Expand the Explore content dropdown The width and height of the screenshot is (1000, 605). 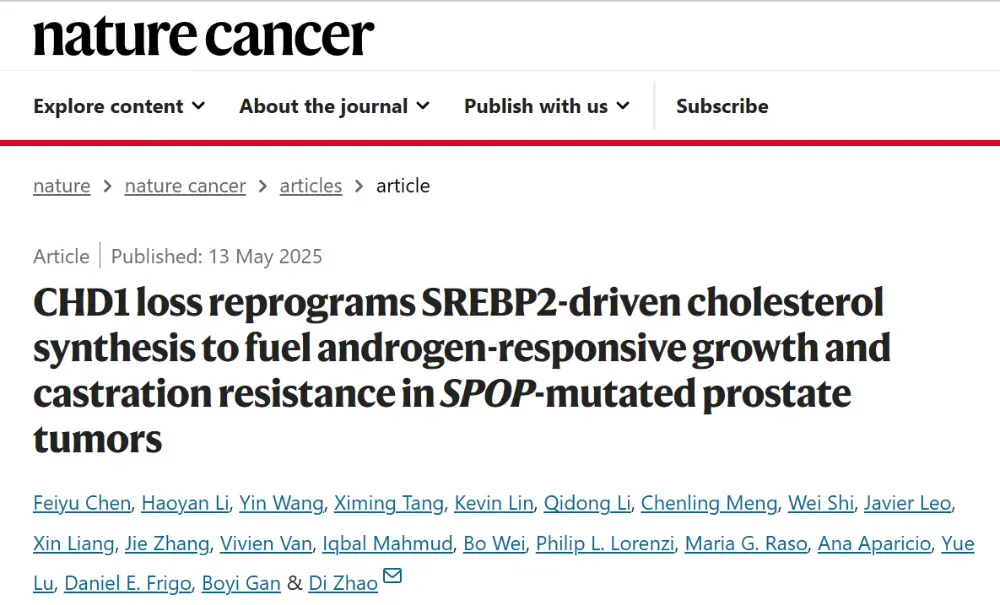click(x=119, y=106)
